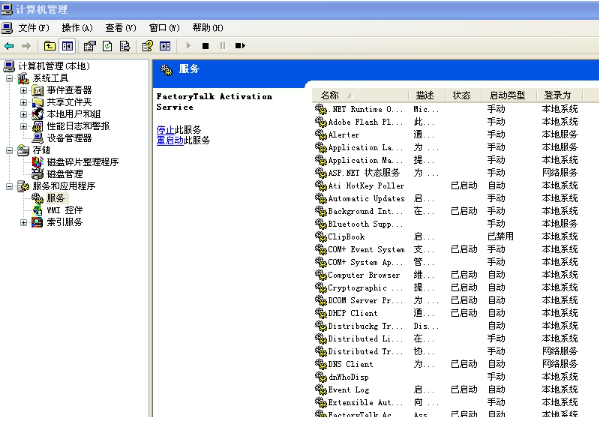This screenshot has height=433, width=599.
Task: Click the services gear icon in the 服务 header
Action: pyautogui.click(x=166, y=70)
